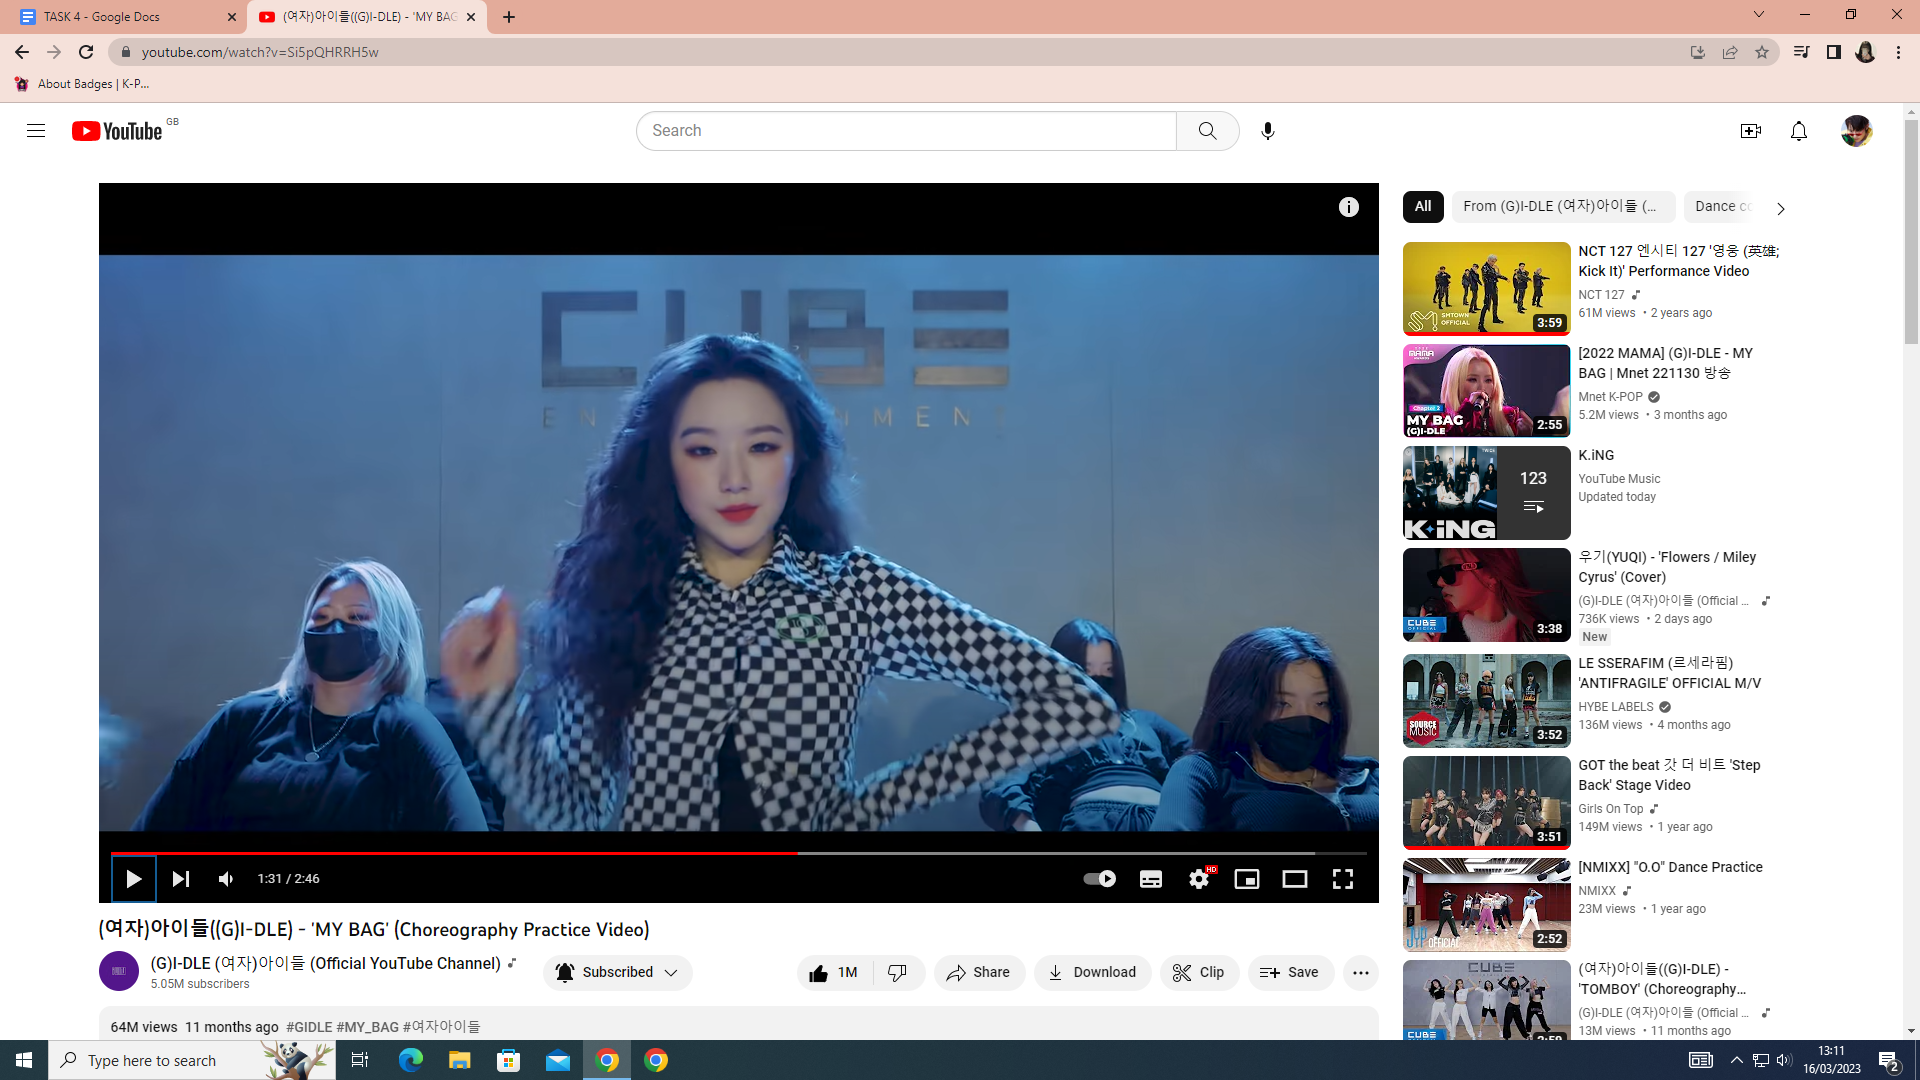Skip to the next video
The width and height of the screenshot is (1920, 1080).
click(x=181, y=879)
